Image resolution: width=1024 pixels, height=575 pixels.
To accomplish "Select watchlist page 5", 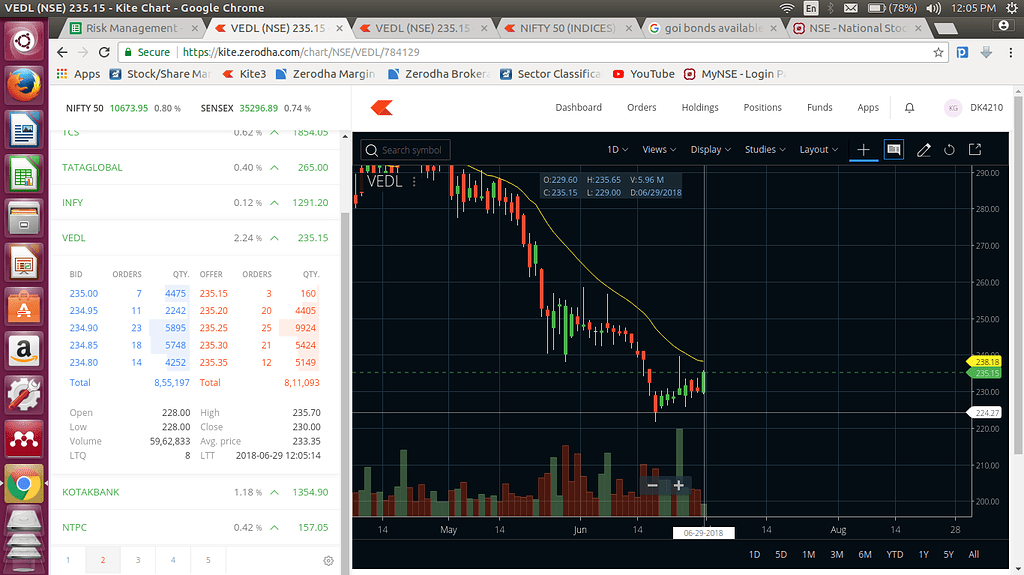I will pyautogui.click(x=208, y=560).
